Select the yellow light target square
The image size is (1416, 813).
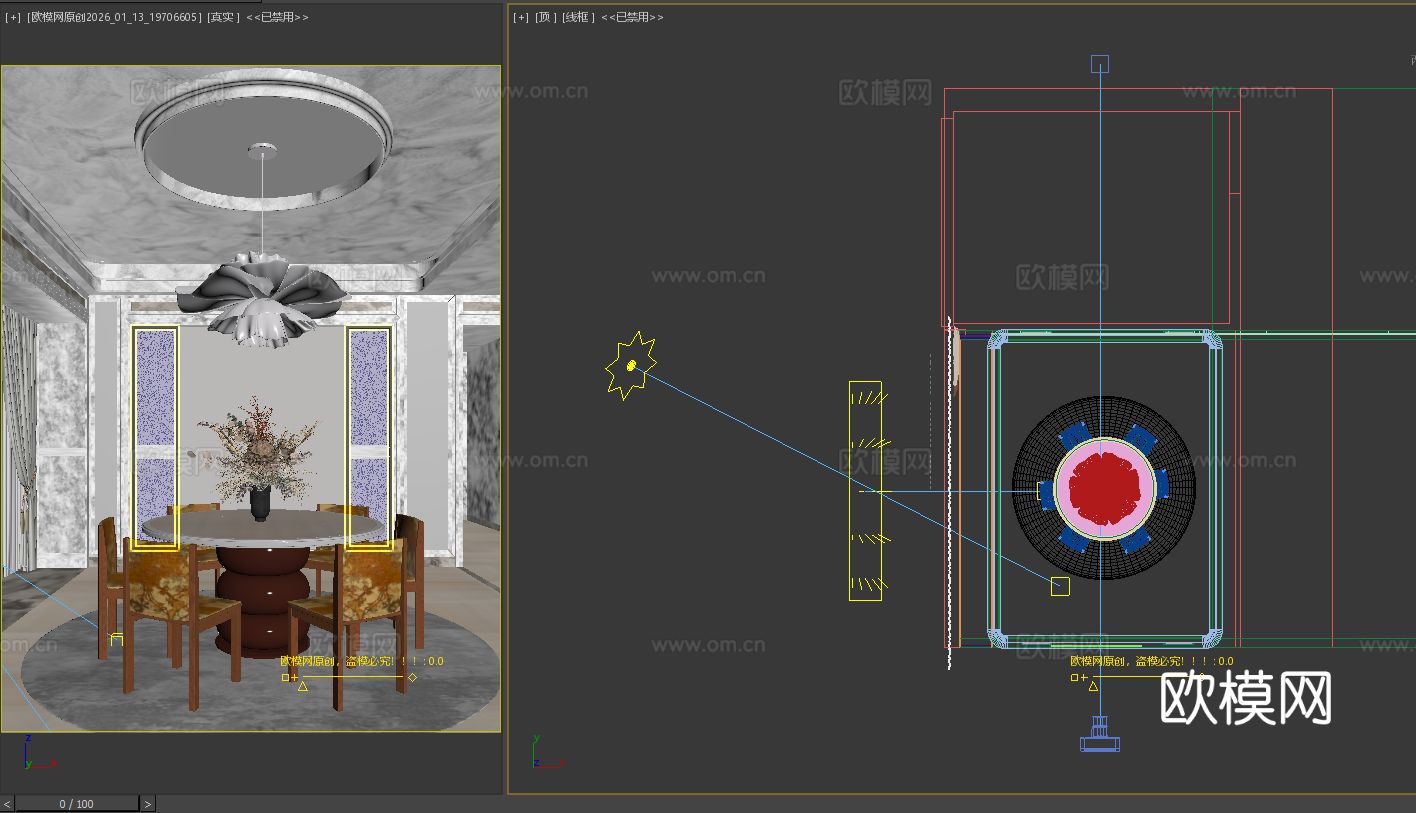1060,586
